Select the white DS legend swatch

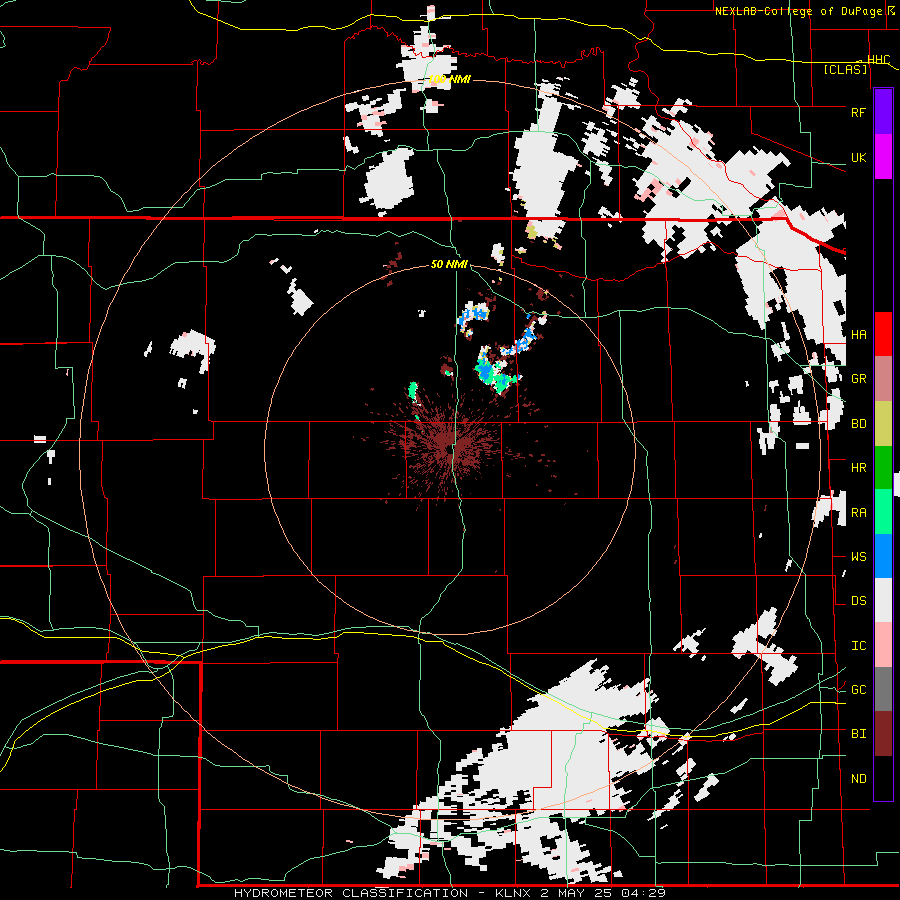pos(883,600)
